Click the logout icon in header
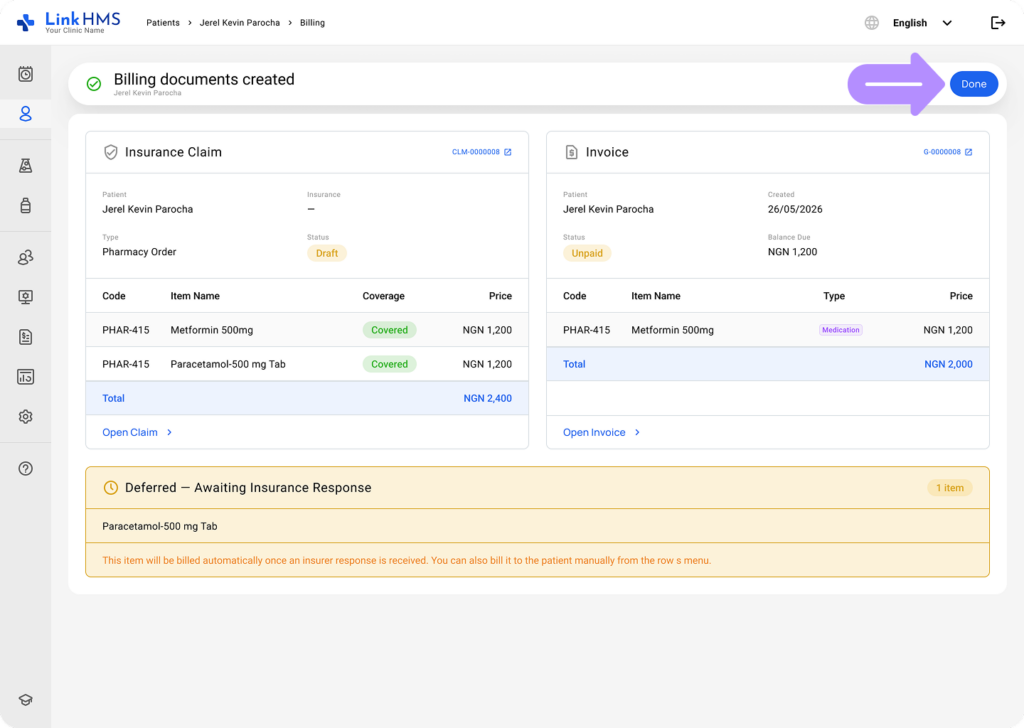The width and height of the screenshot is (1024, 728). [x=997, y=23]
